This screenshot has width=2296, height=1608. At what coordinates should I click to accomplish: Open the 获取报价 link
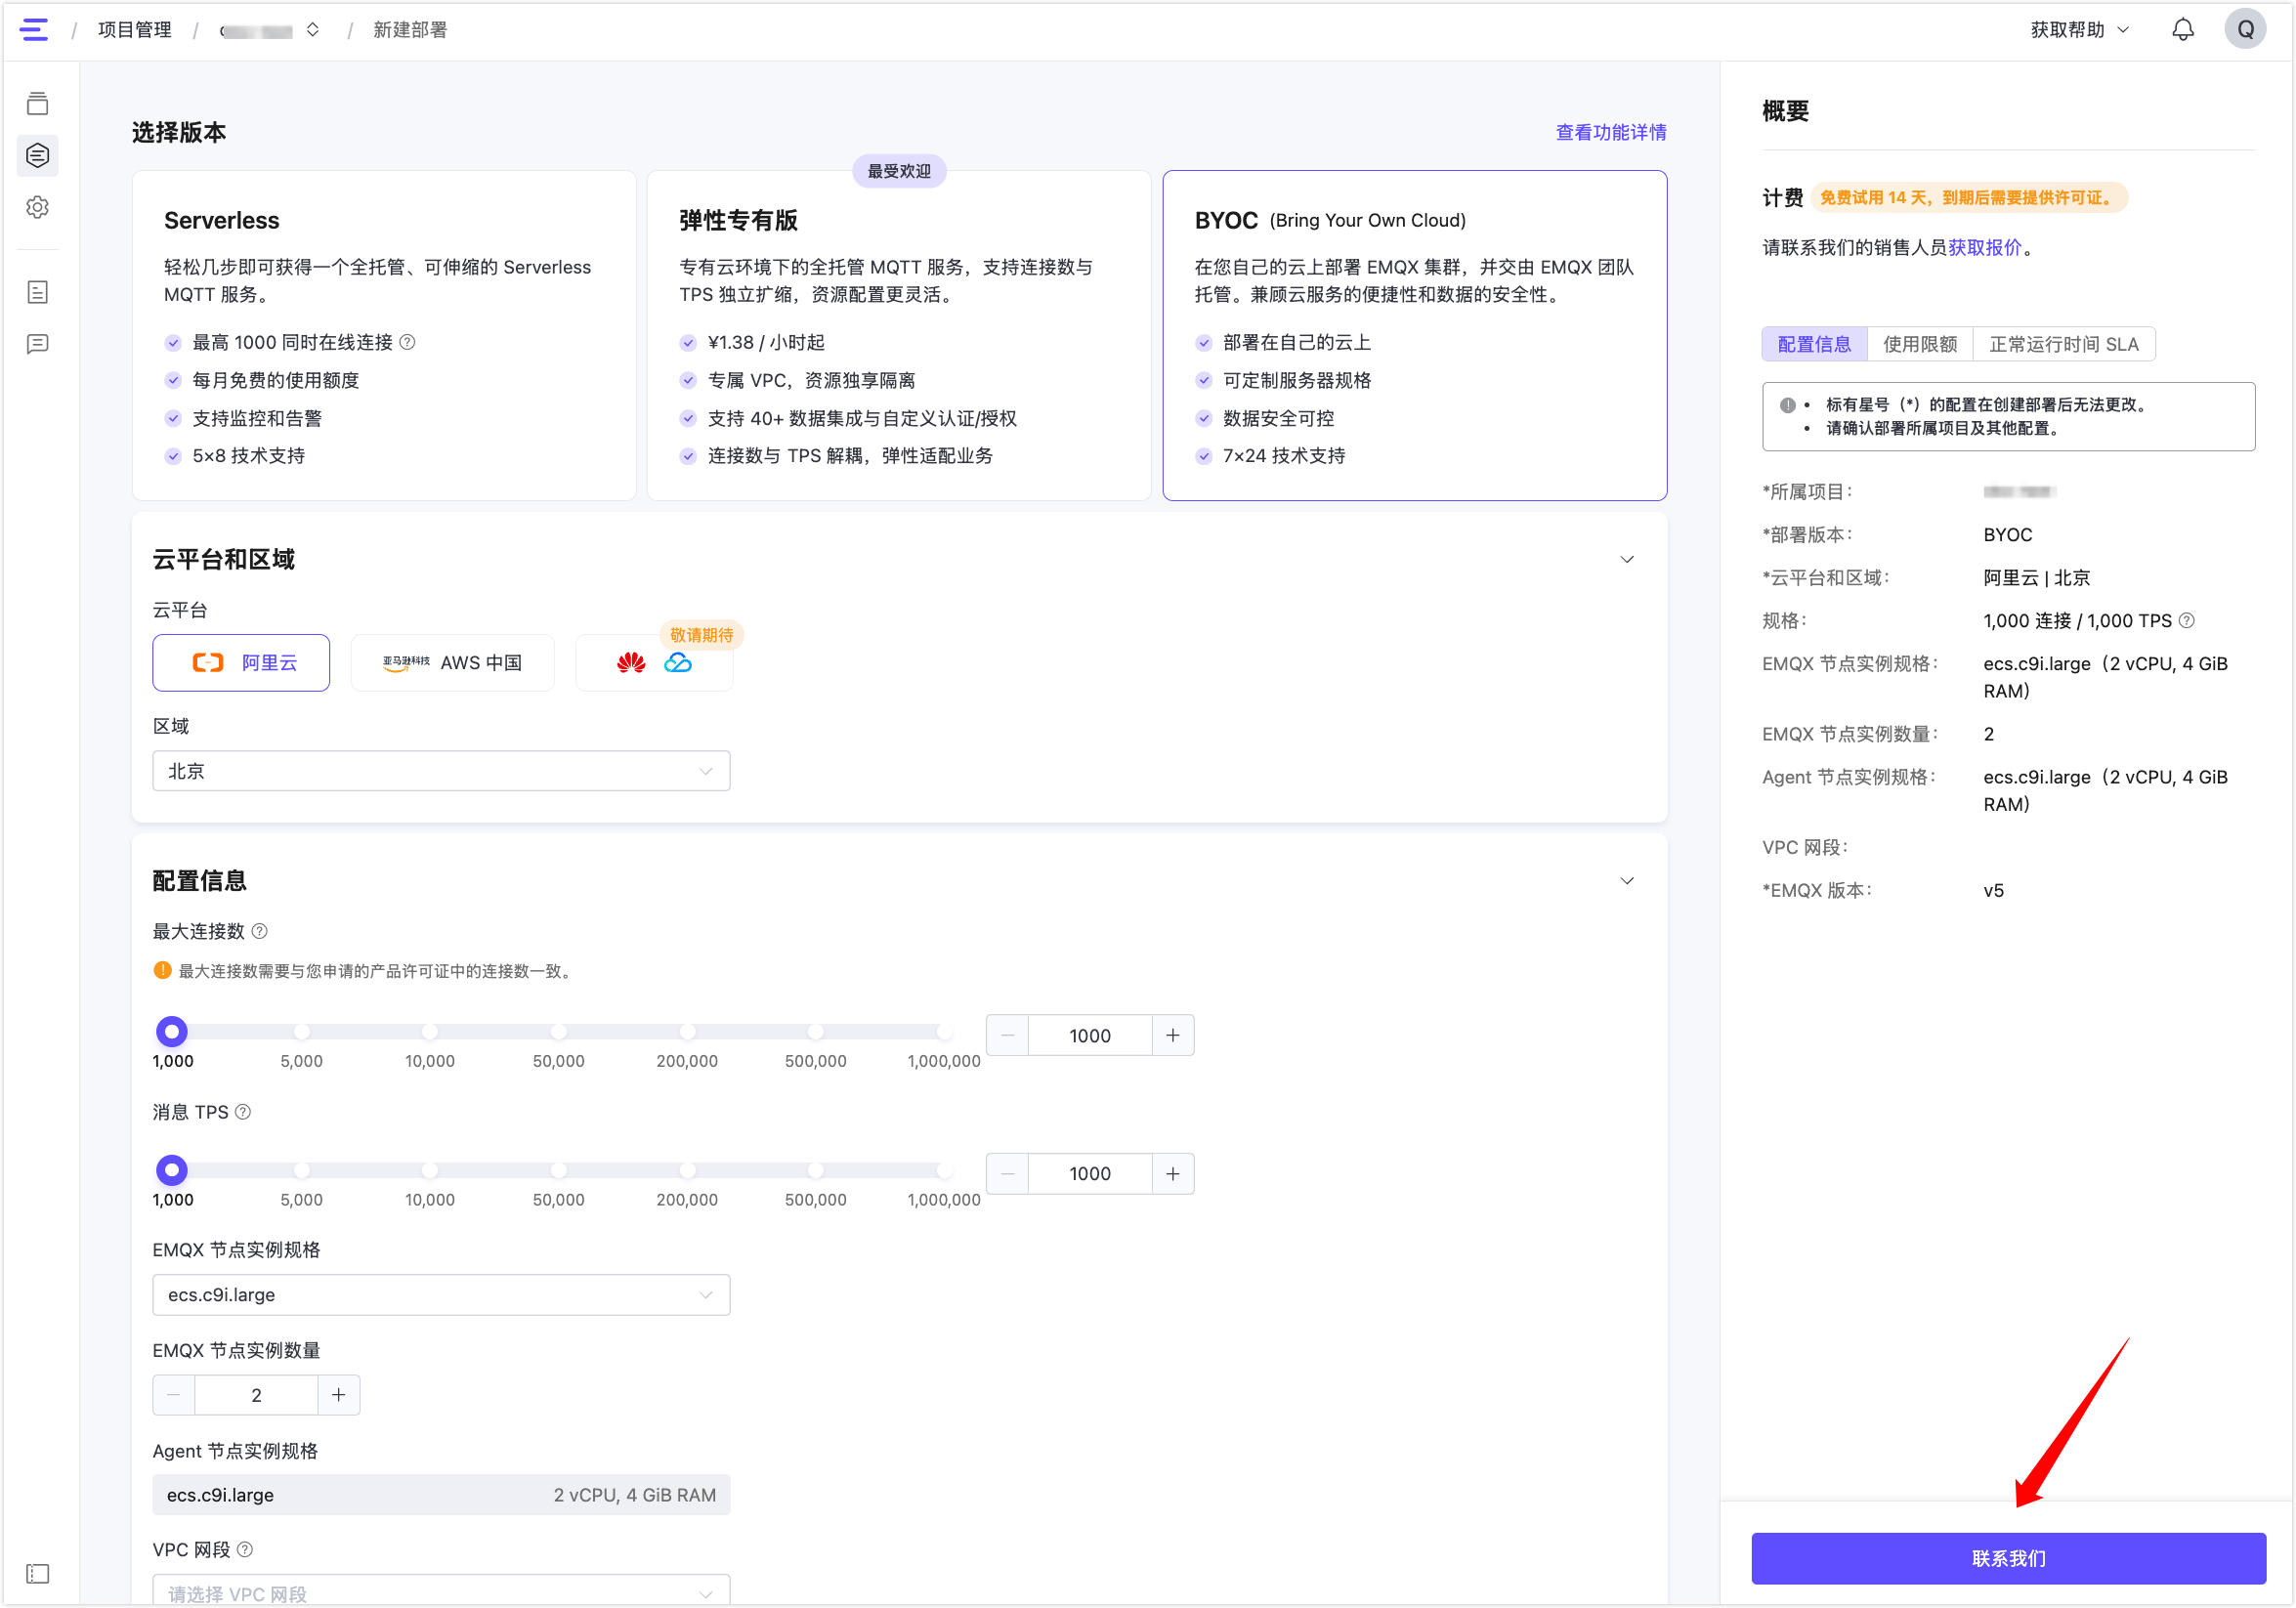click(1984, 247)
